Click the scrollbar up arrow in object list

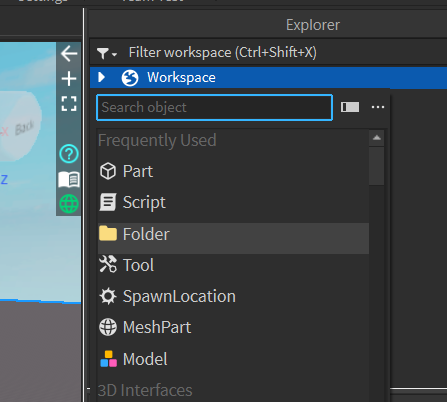(x=377, y=138)
